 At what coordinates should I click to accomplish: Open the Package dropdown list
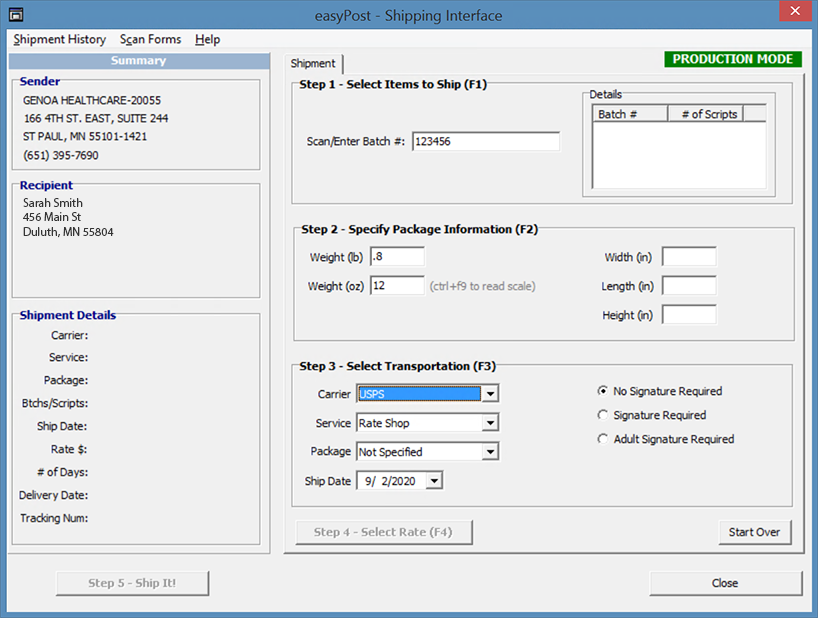[489, 452]
